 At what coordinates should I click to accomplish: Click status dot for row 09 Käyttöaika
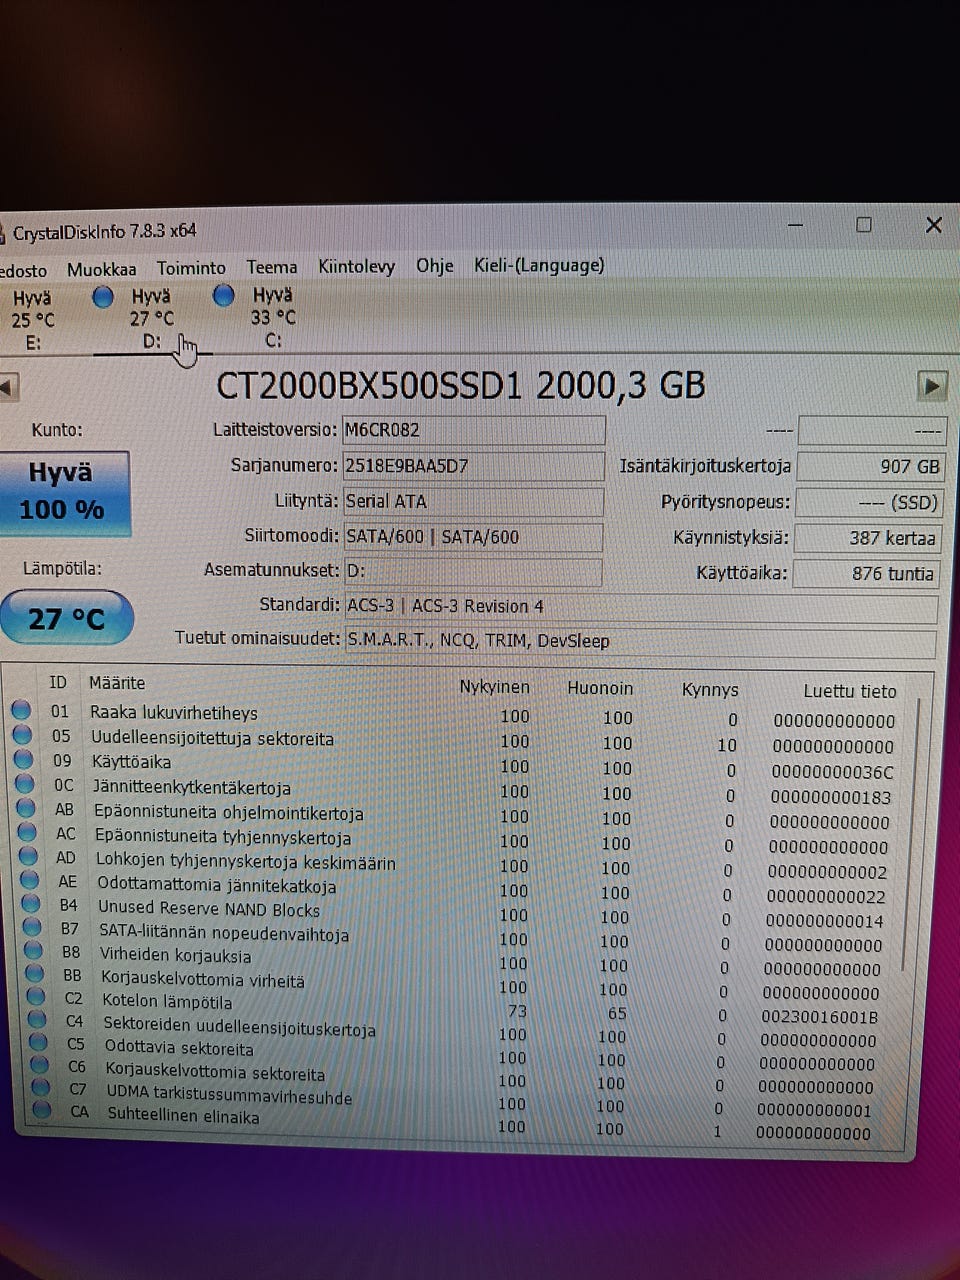click(x=24, y=760)
